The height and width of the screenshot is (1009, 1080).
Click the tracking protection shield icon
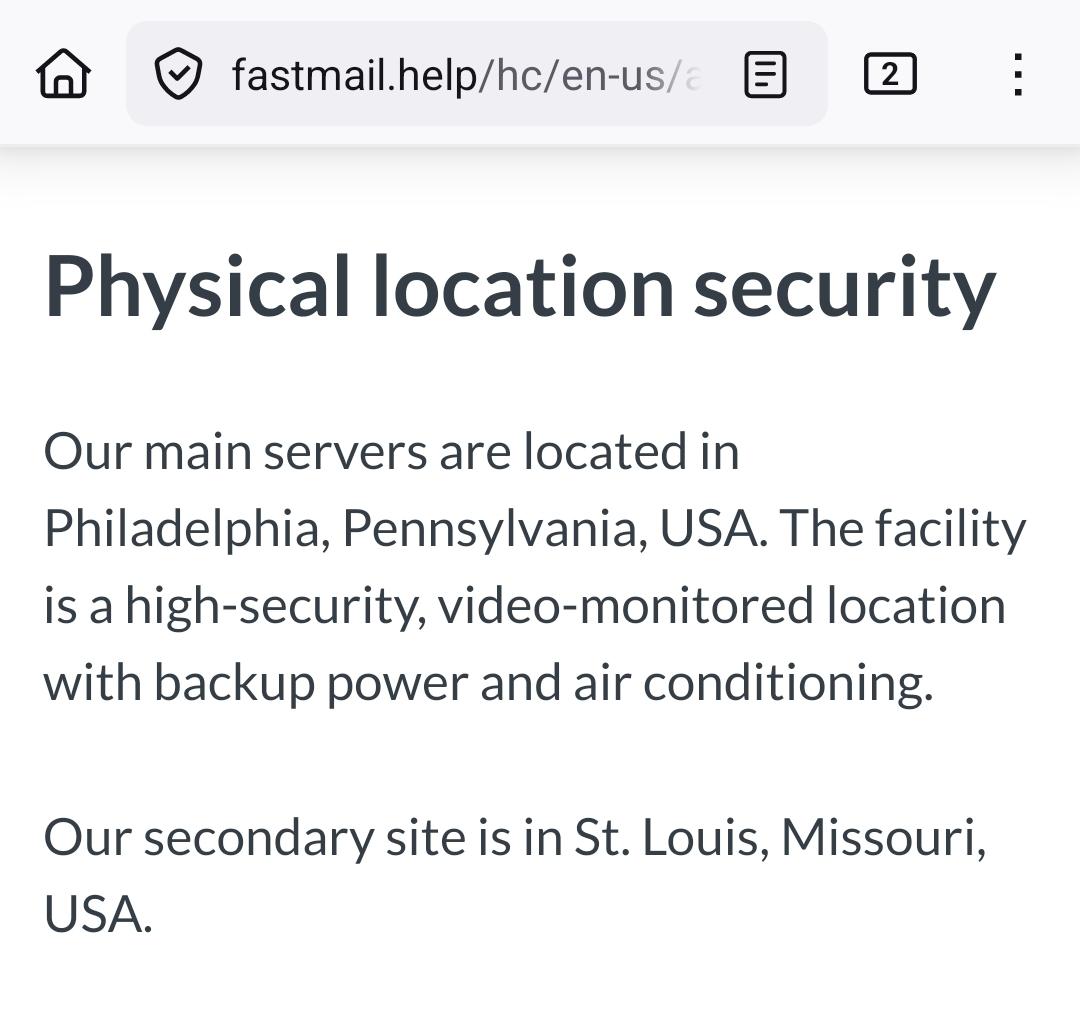178,75
